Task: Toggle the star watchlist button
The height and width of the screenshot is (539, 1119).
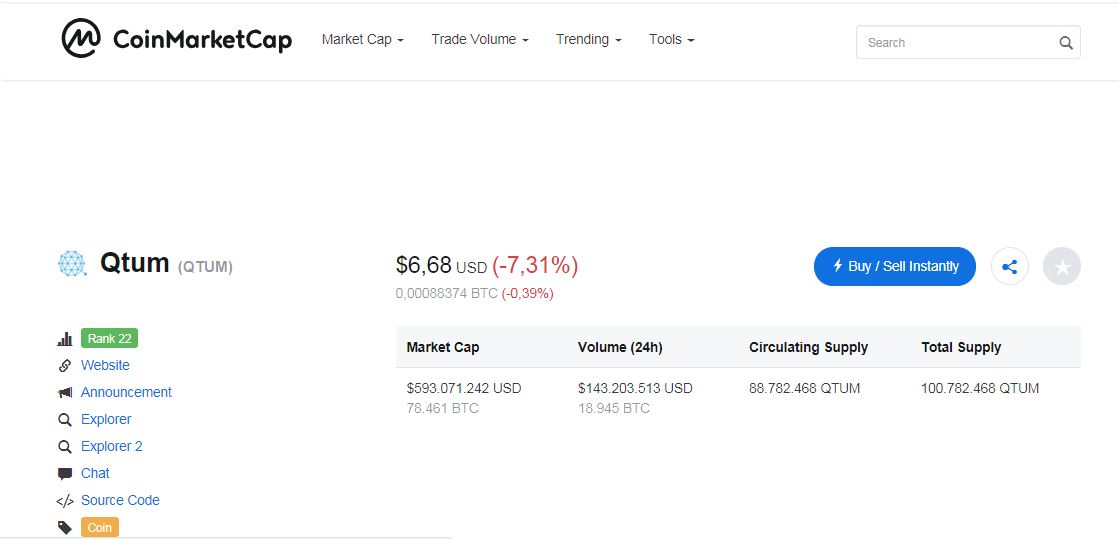Action: [x=1062, y=267]
